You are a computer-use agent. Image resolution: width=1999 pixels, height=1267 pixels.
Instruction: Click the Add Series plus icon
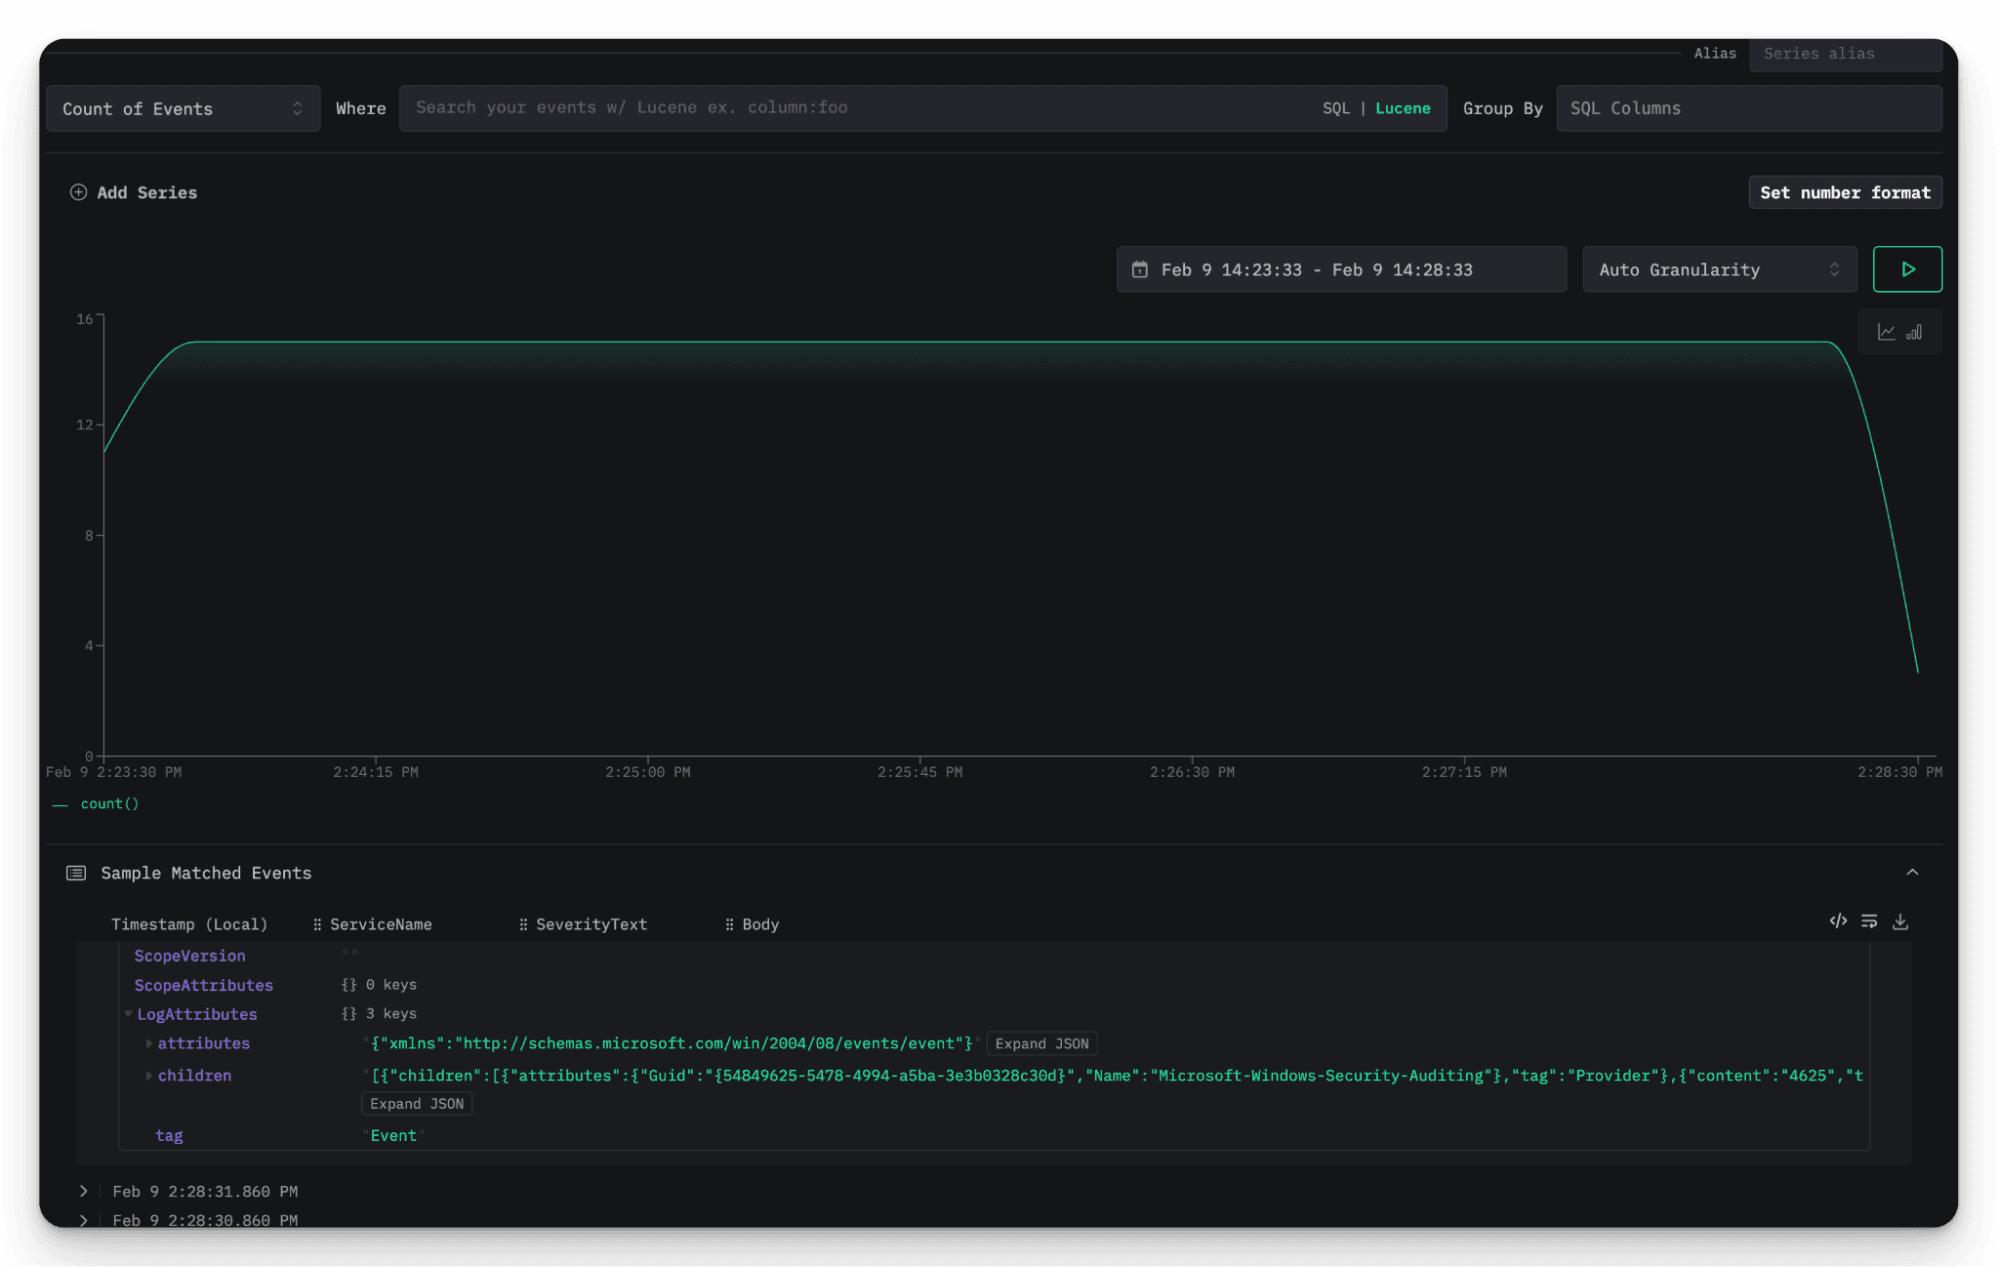pyautogui.click(x=78, y=192)
